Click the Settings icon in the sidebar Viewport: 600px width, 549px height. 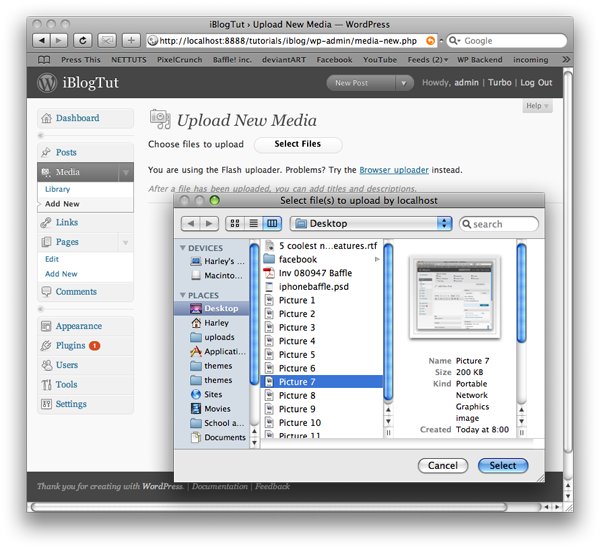[x=46, y=404]
